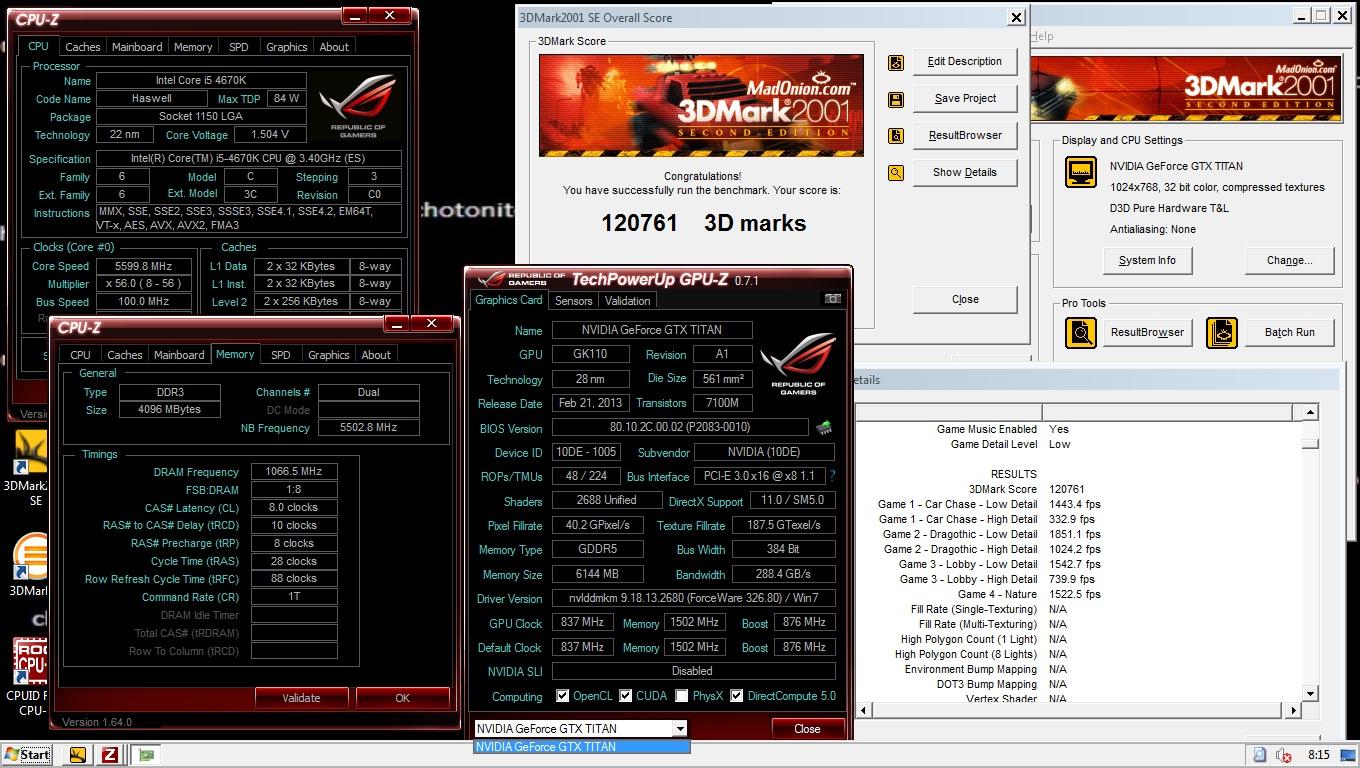
Task: Open the orange 3DMark desktop shortcut
Action: pyautogui.click(x=29, y=565)
